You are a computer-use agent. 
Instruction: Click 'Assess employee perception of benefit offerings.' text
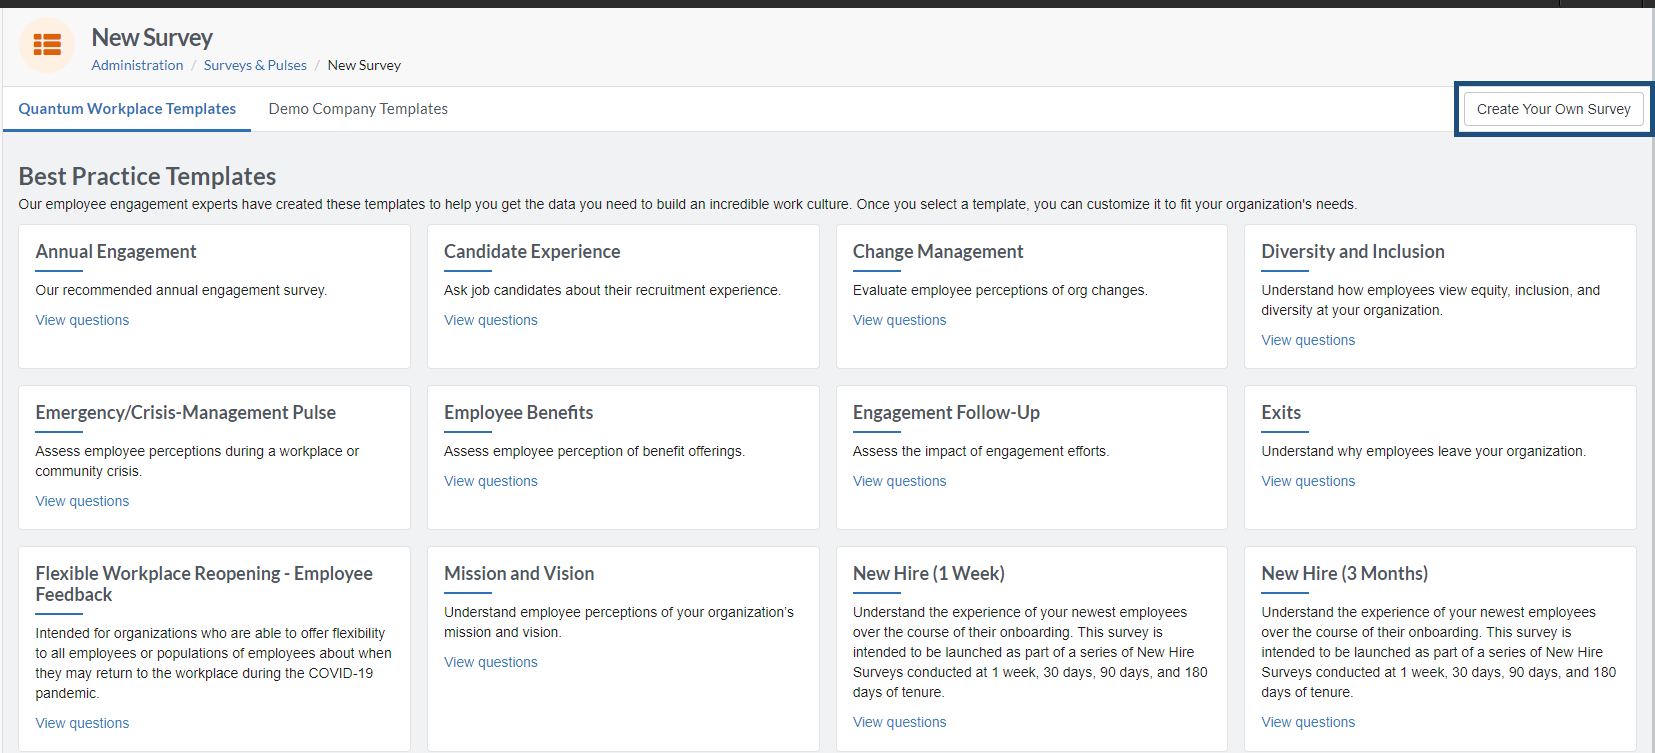(x=594, y=451)
